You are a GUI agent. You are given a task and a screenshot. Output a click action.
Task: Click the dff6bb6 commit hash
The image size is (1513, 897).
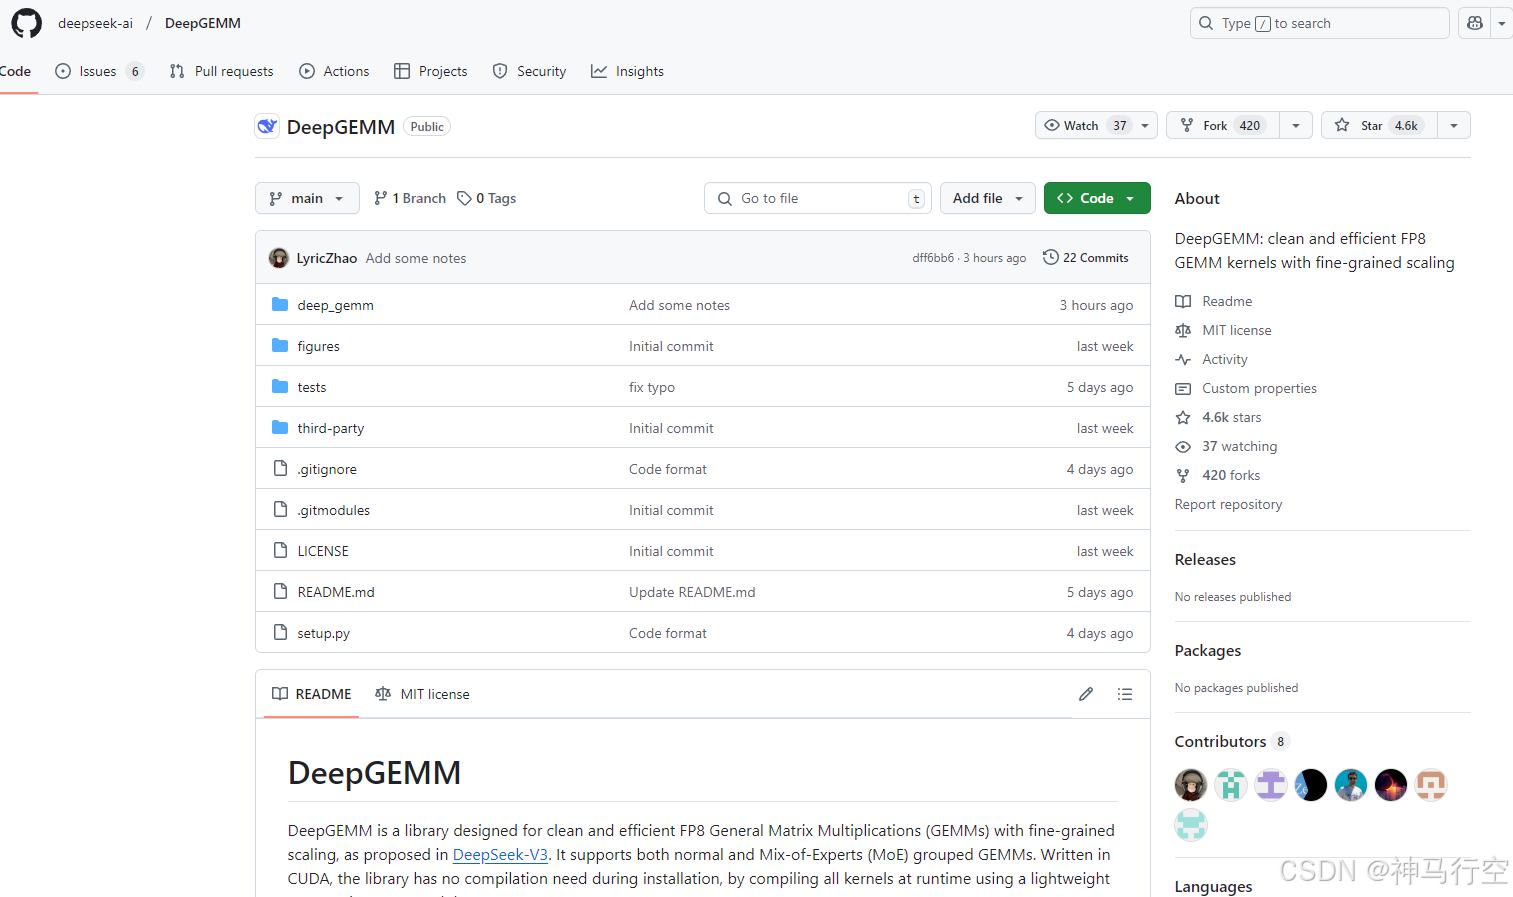[933, 258]
